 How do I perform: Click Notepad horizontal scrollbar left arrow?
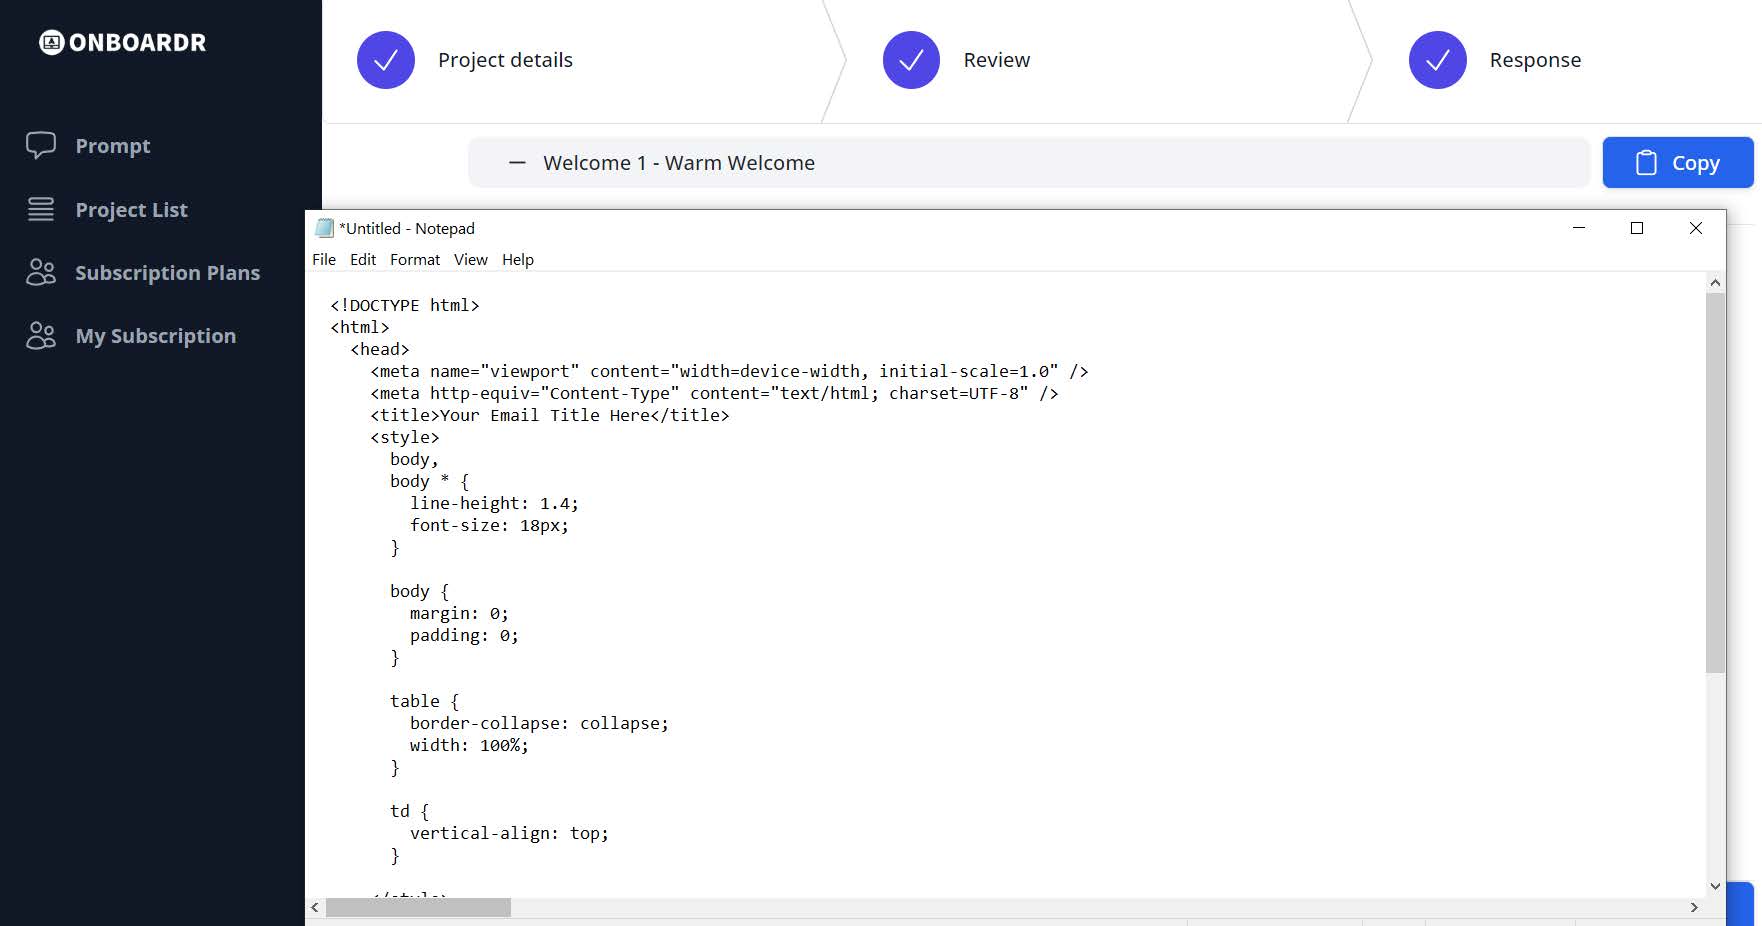(x=315, y=908)
